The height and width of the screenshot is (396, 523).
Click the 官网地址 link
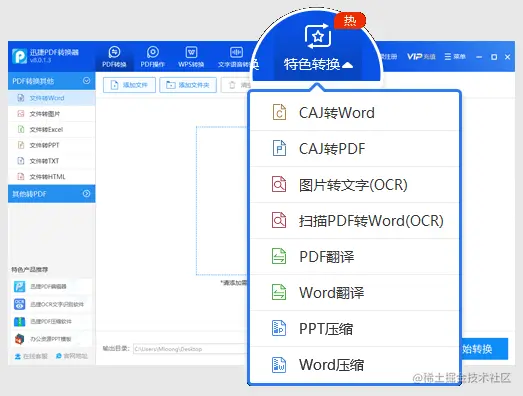pos(72,356)
